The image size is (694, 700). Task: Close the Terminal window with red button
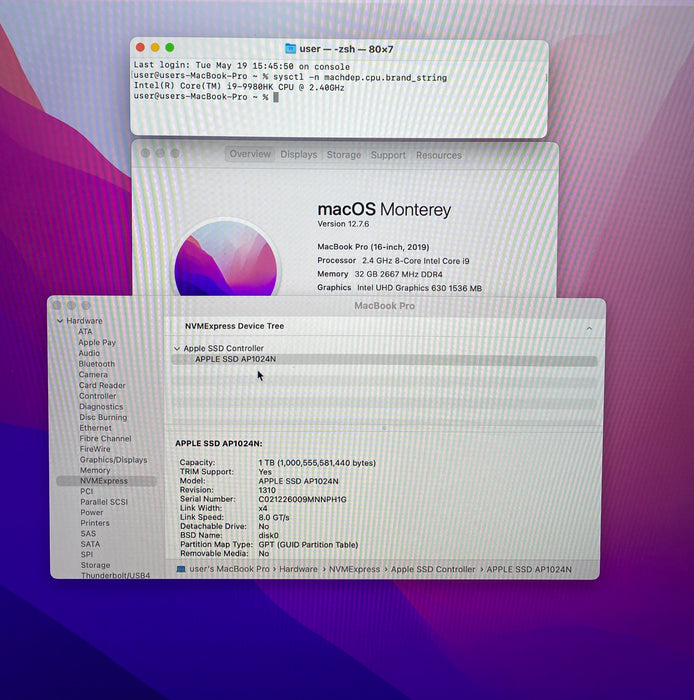[x=140, y=47]
